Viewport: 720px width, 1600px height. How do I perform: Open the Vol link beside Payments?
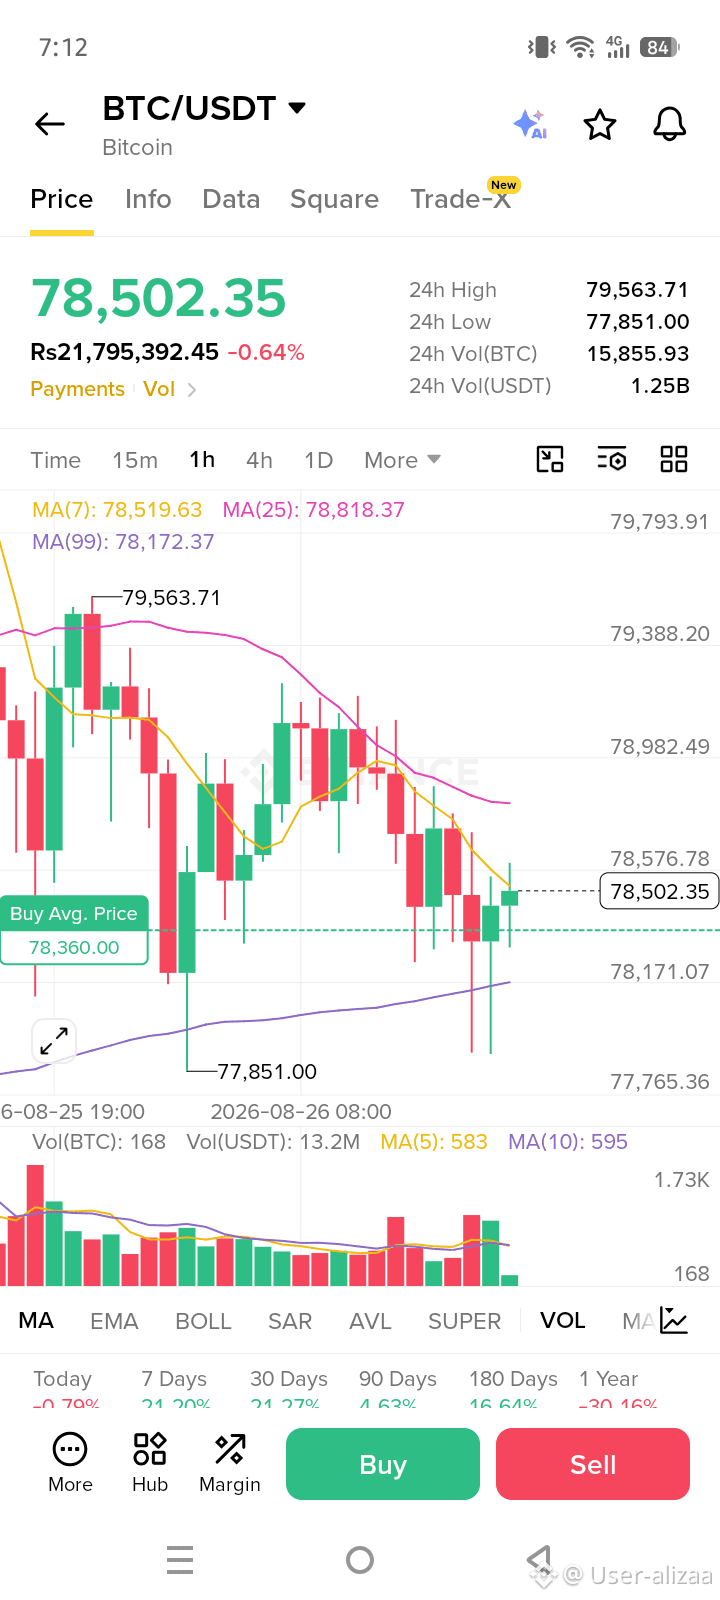(159, 389)
